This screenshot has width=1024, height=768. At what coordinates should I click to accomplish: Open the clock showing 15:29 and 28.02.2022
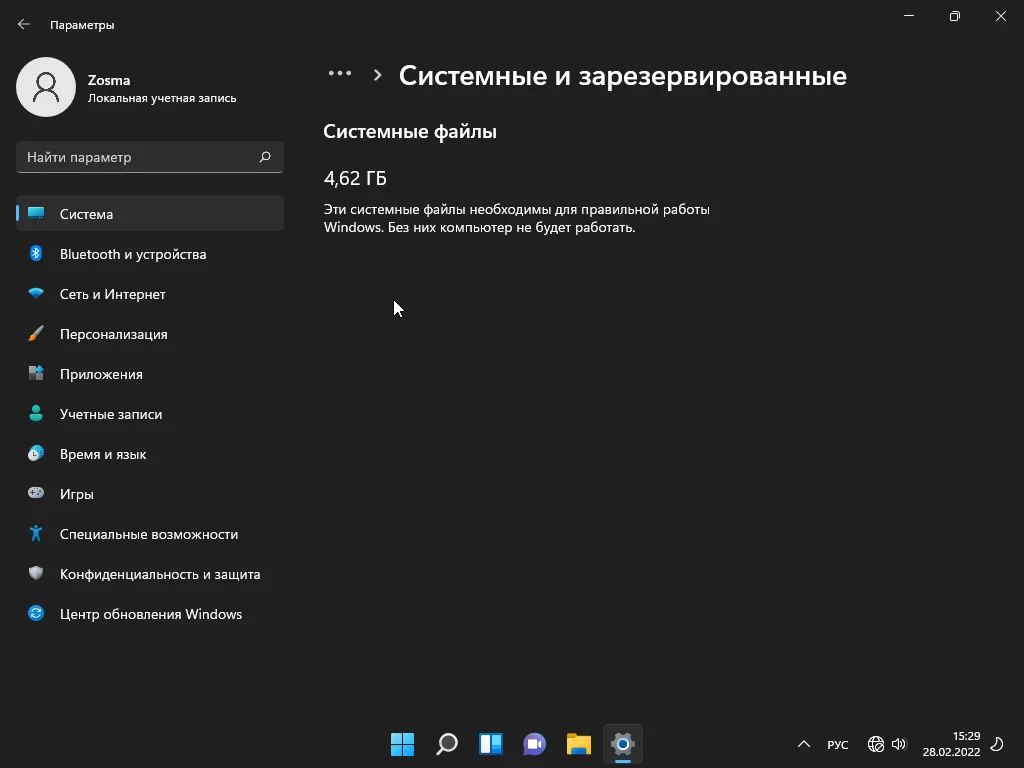(x=952, y=744)
